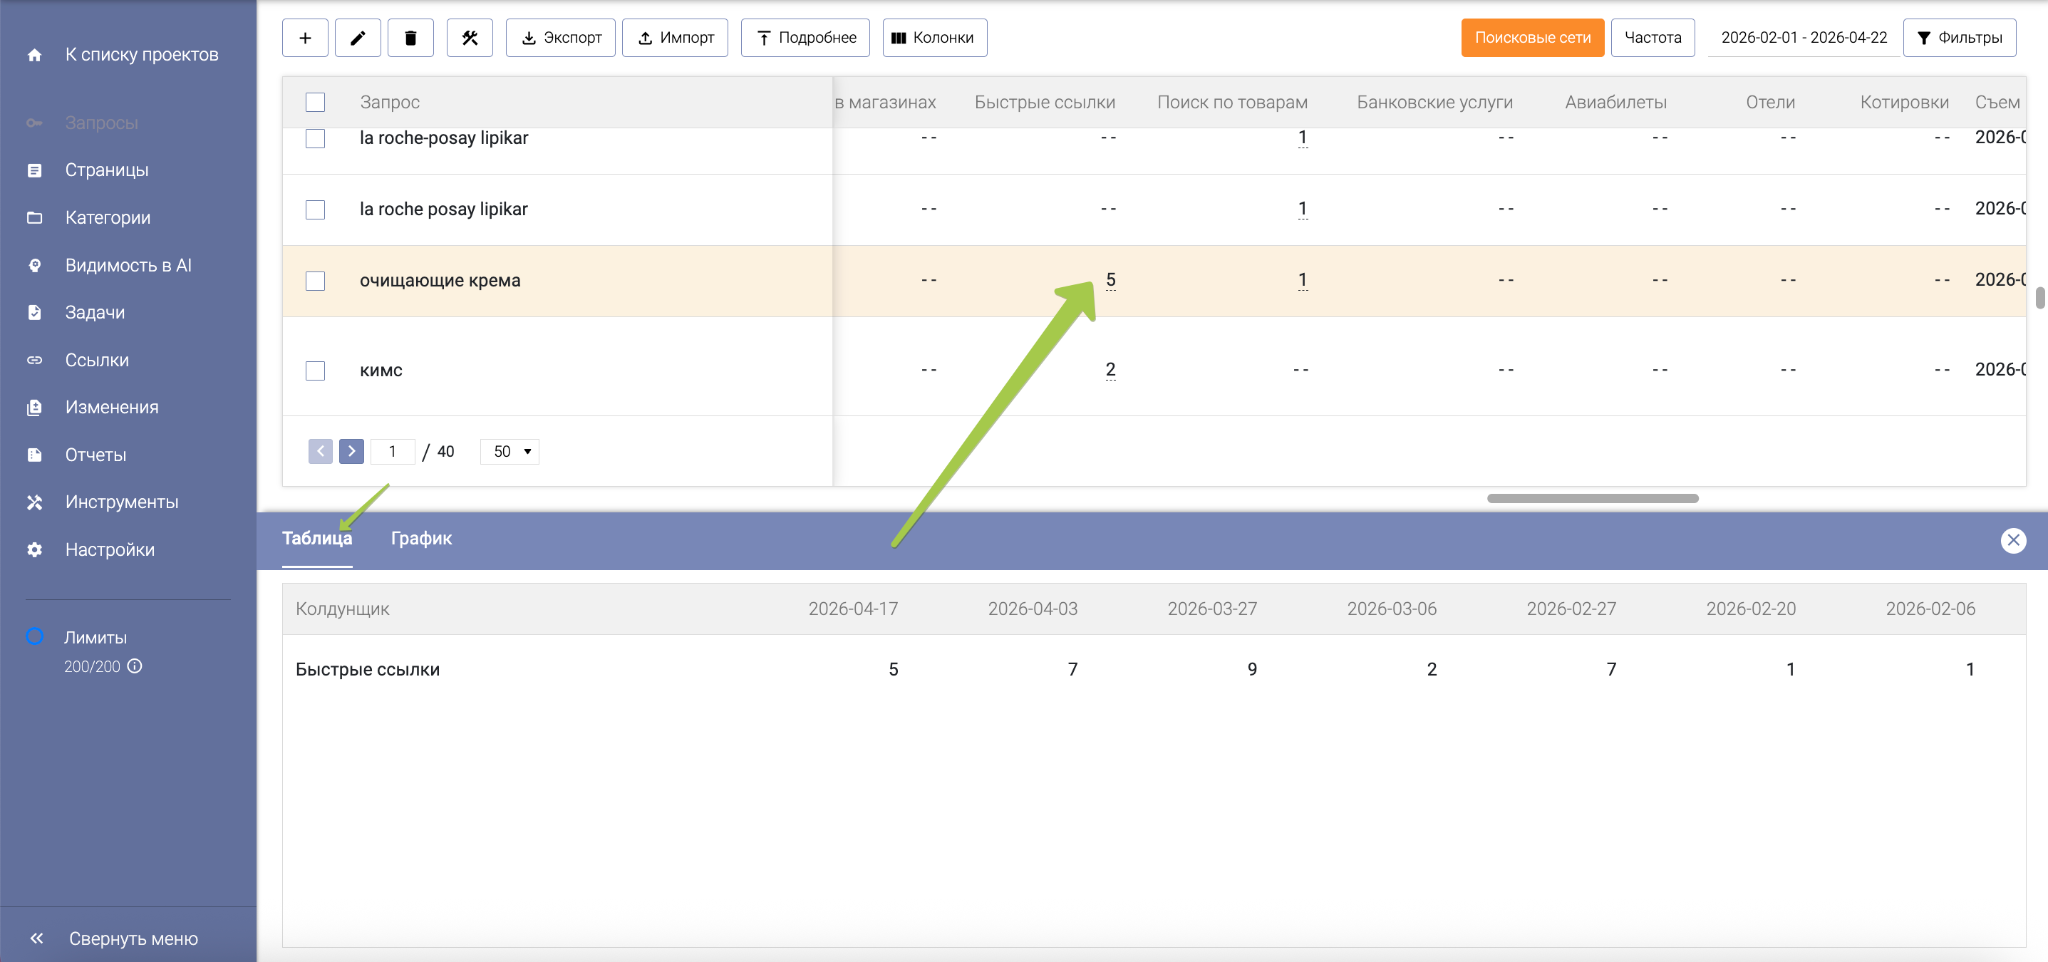Open the wrench tools icon in toolbar

point(470,38)
